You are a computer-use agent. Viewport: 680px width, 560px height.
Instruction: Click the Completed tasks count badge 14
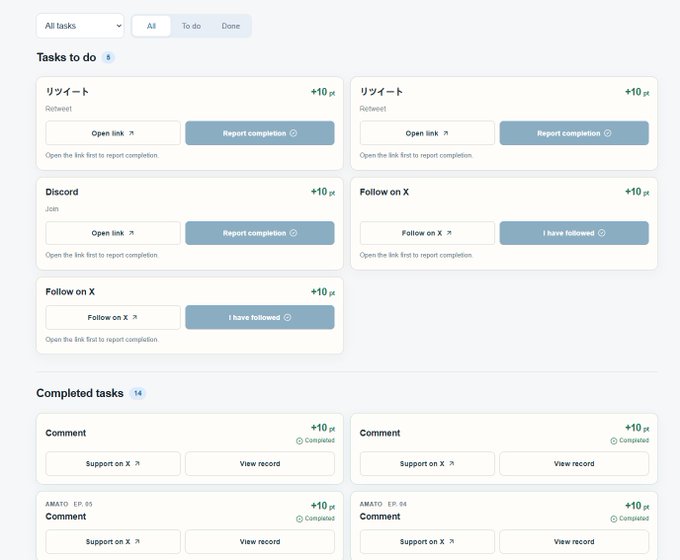137,393
